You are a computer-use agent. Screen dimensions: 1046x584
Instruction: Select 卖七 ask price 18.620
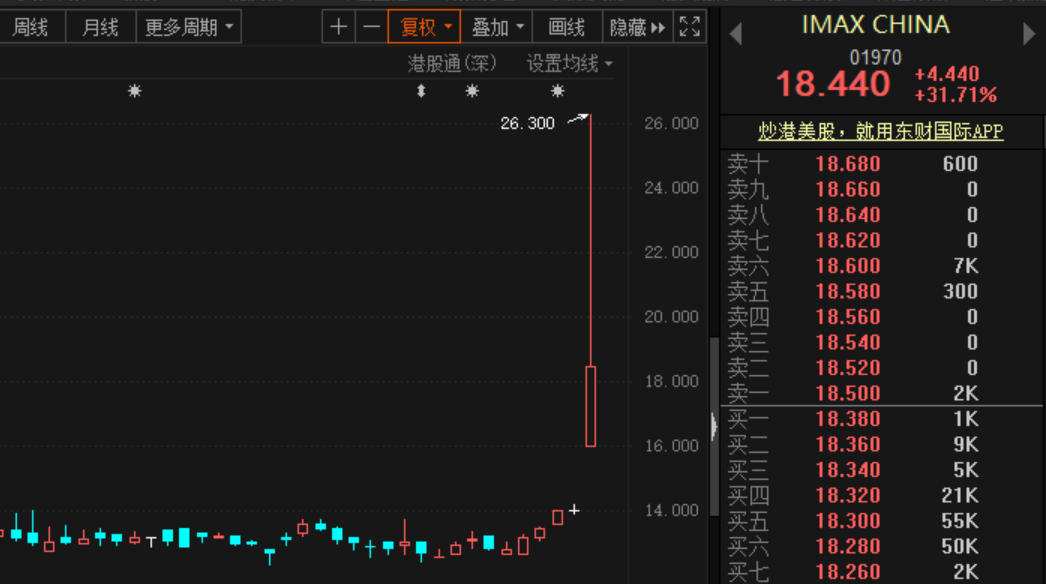point(848,240)
